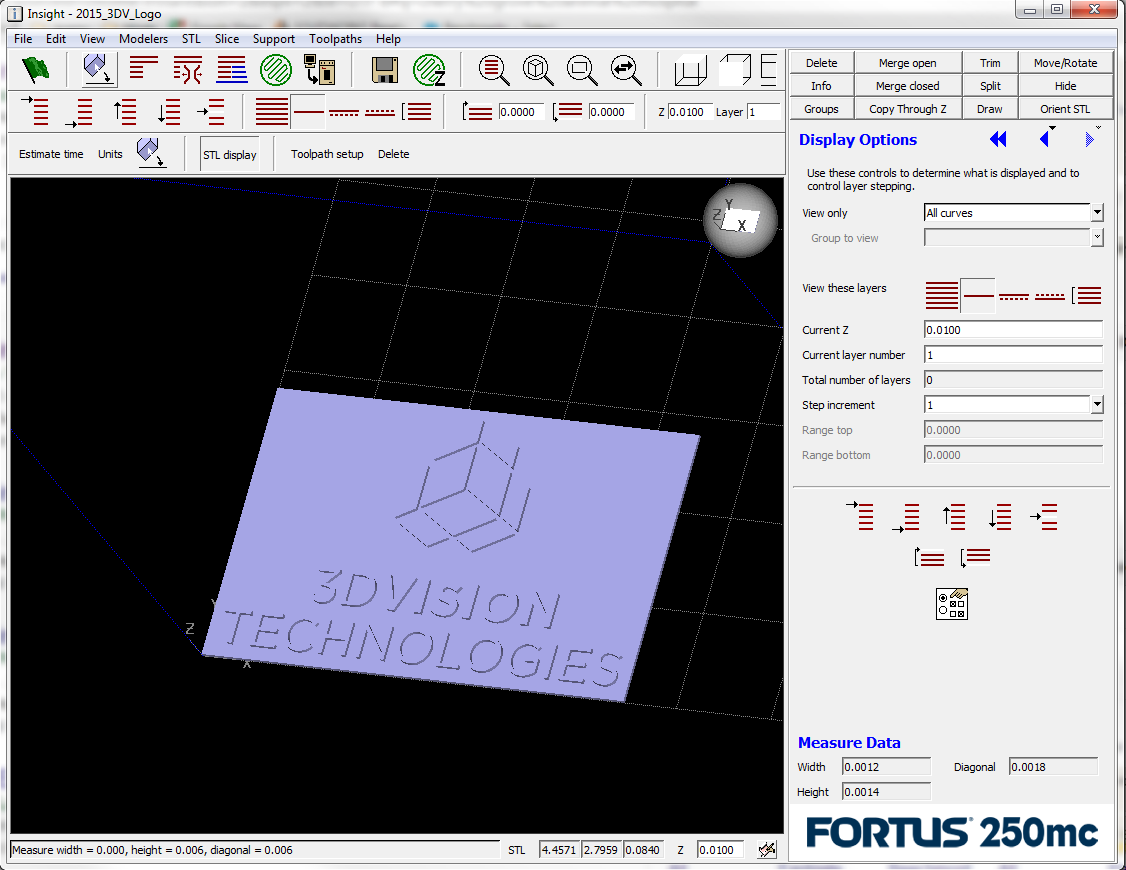Viewport: 1126px width, 870px height.
Task: Open the Slice menu
Action: [x=227, y=39]
